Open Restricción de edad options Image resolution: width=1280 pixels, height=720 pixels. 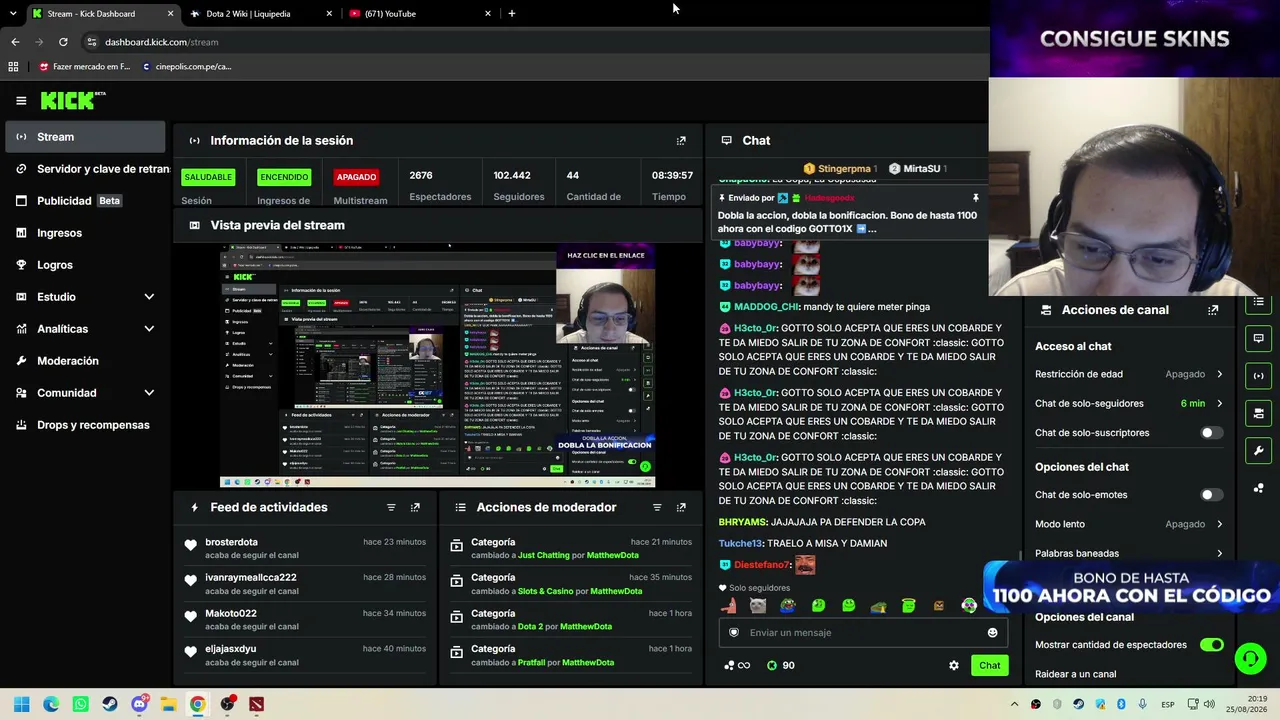coord(1129,374)
